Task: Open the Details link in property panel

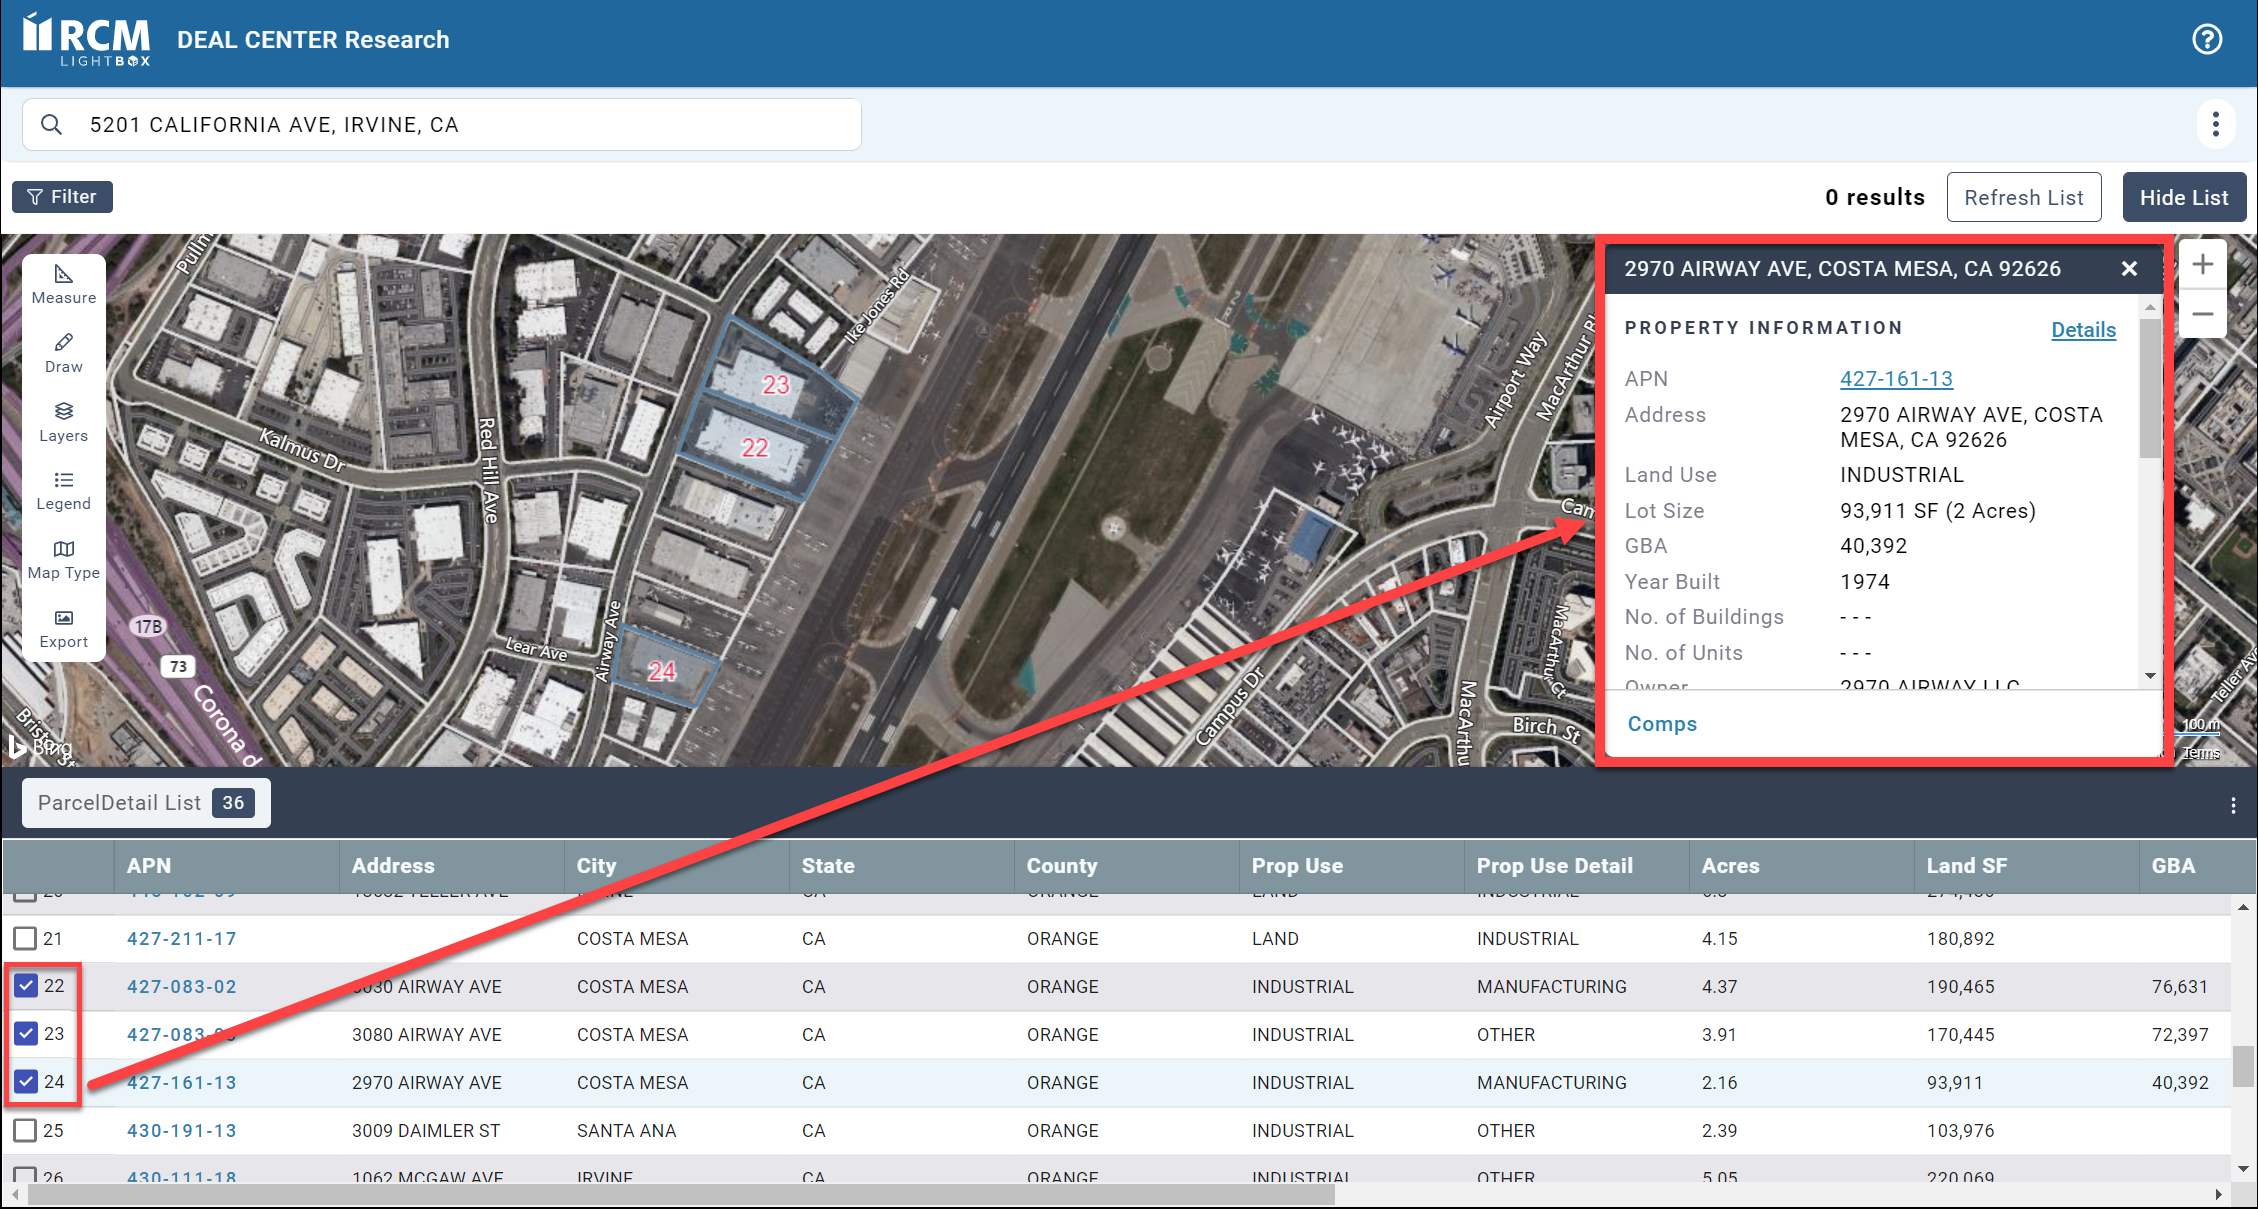Action: 2083,330
